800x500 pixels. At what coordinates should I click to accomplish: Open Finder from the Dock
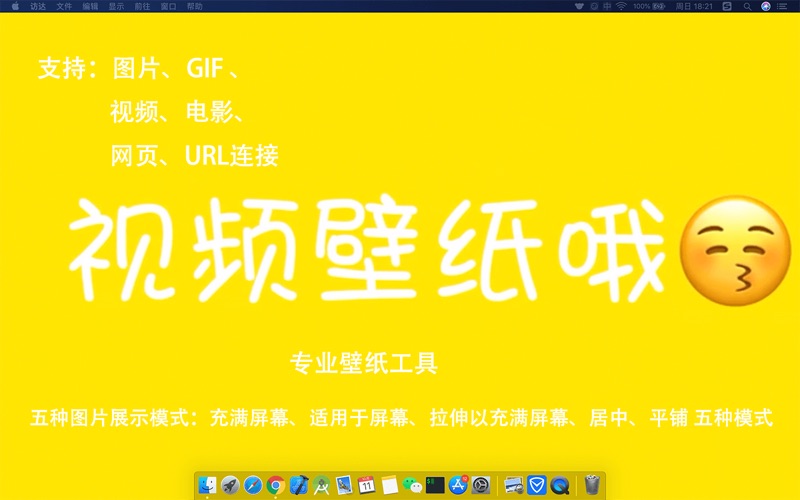pyautogui.click(x=207, y=485)
